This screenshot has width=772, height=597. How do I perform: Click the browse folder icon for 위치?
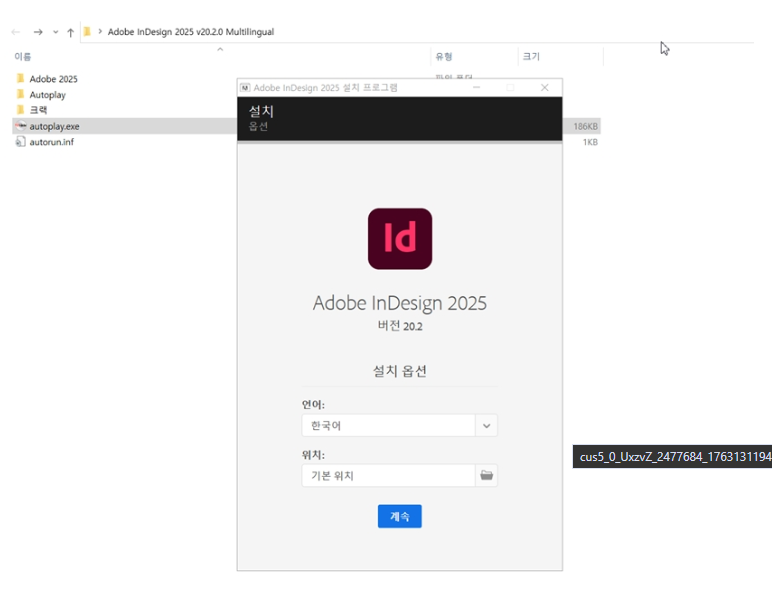coord(486,476)
